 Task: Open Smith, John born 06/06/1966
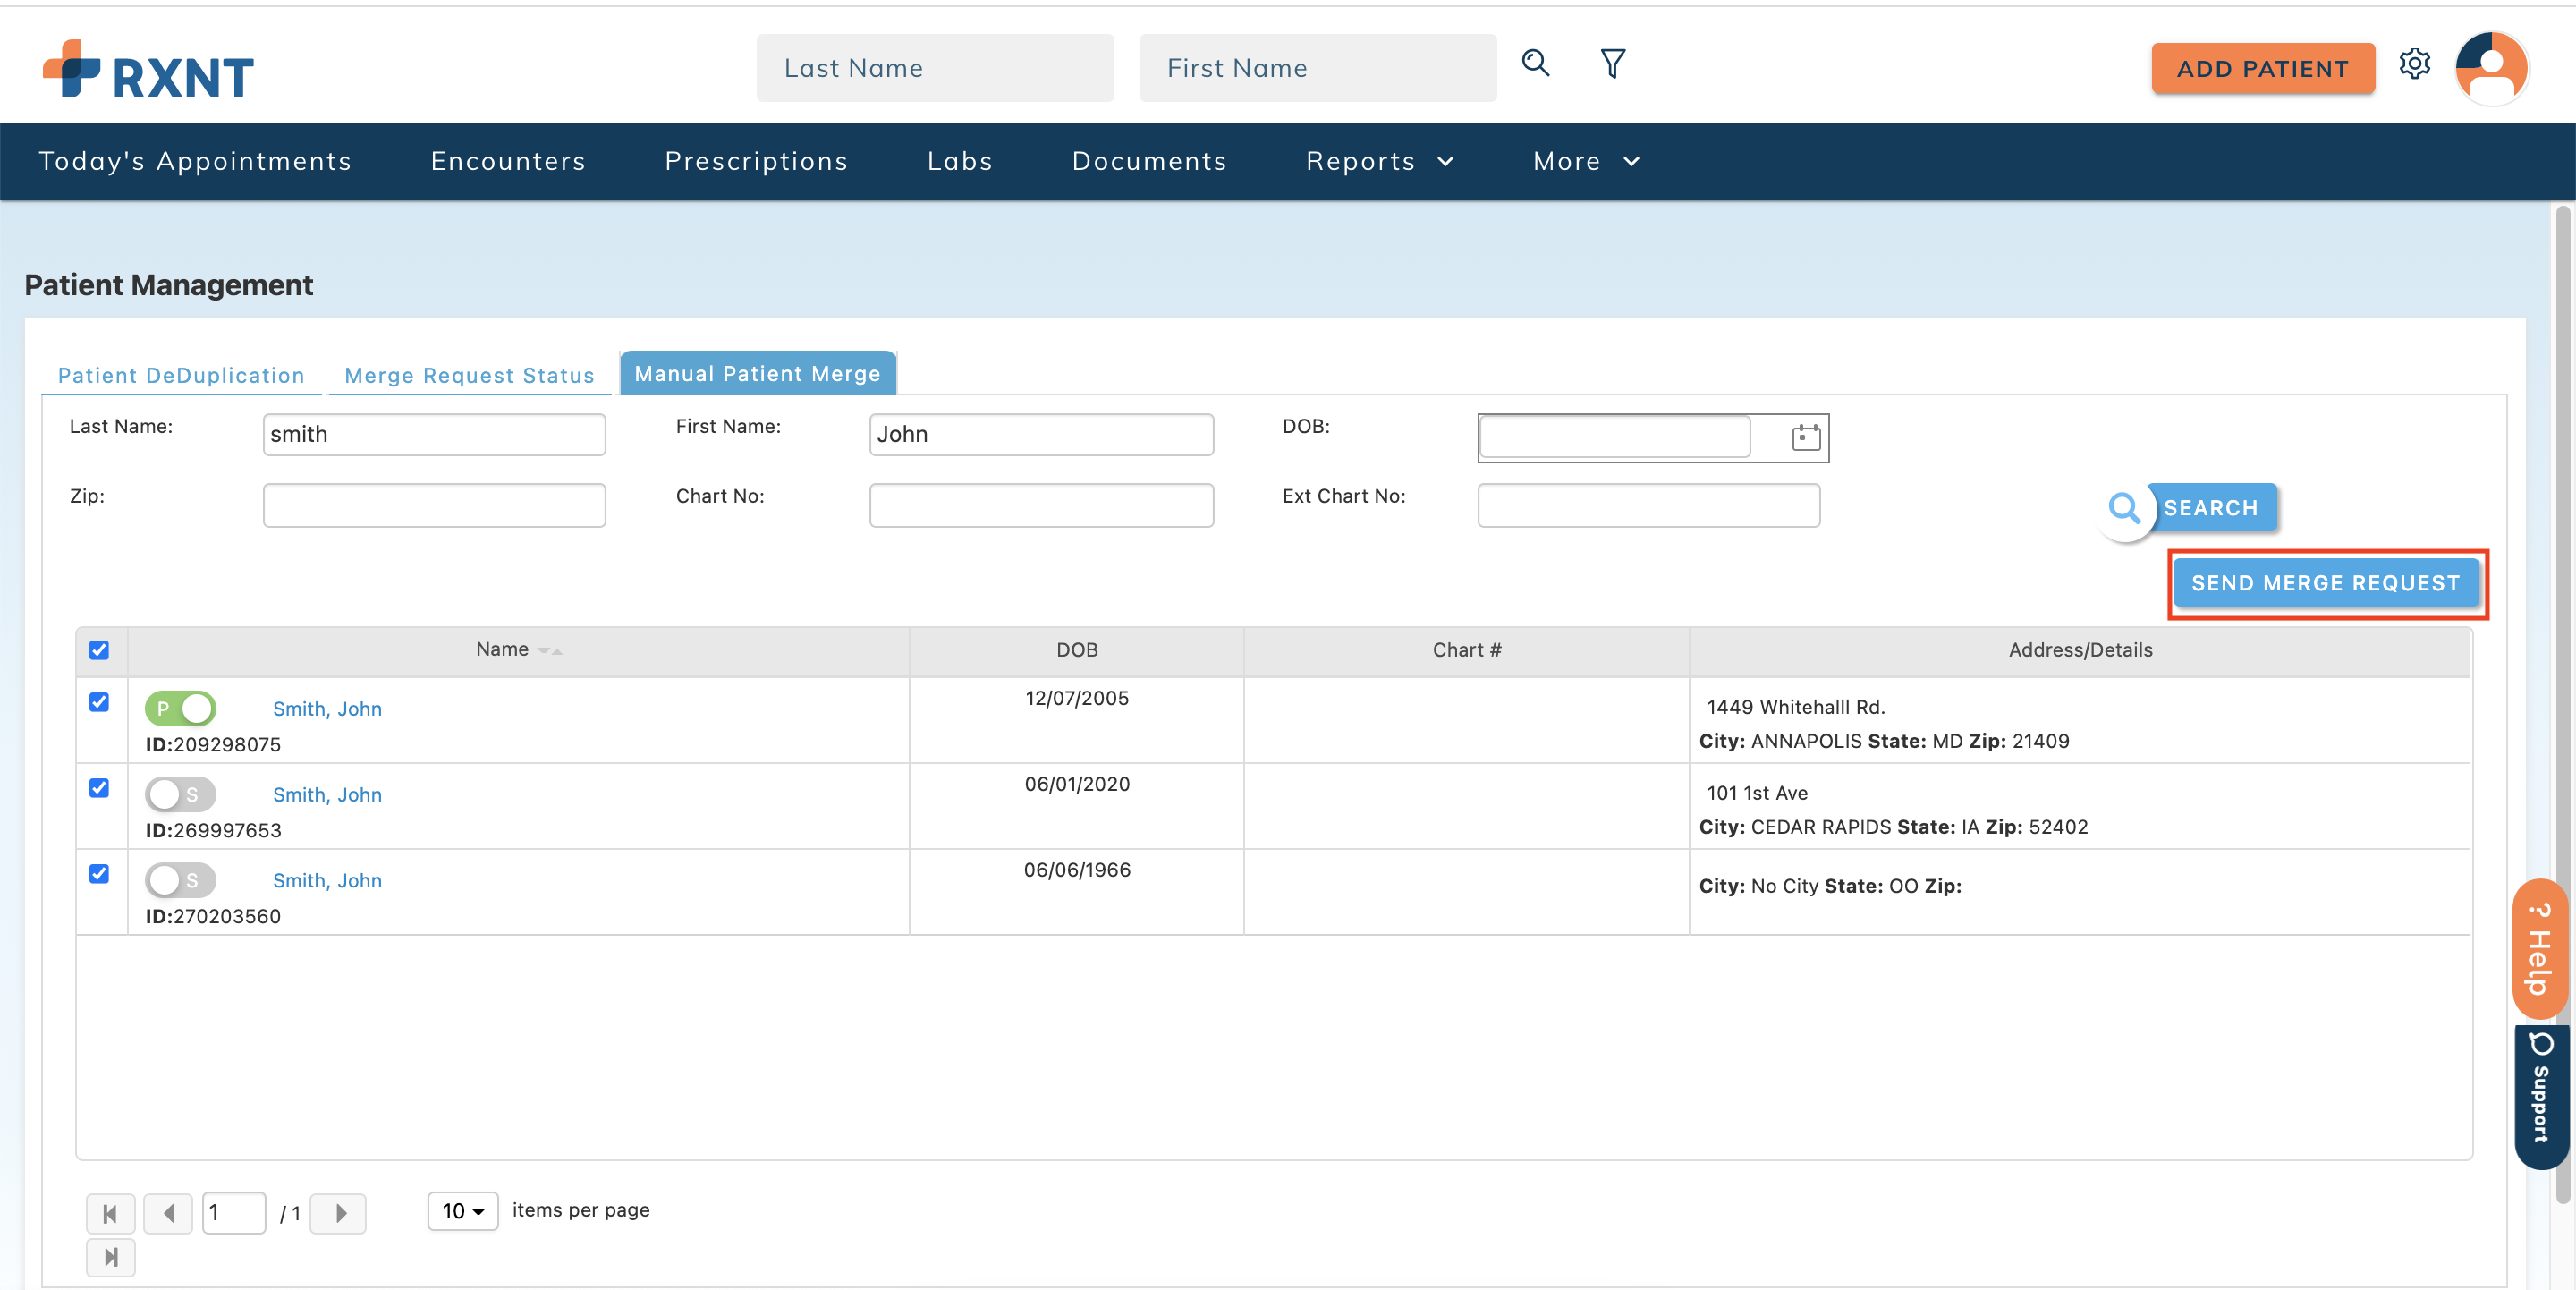tap(327, 880)
